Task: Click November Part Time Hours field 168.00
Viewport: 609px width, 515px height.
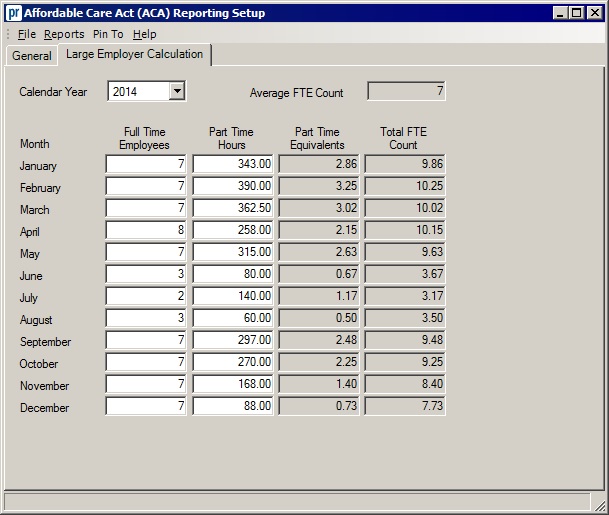Action: [233, 384]
